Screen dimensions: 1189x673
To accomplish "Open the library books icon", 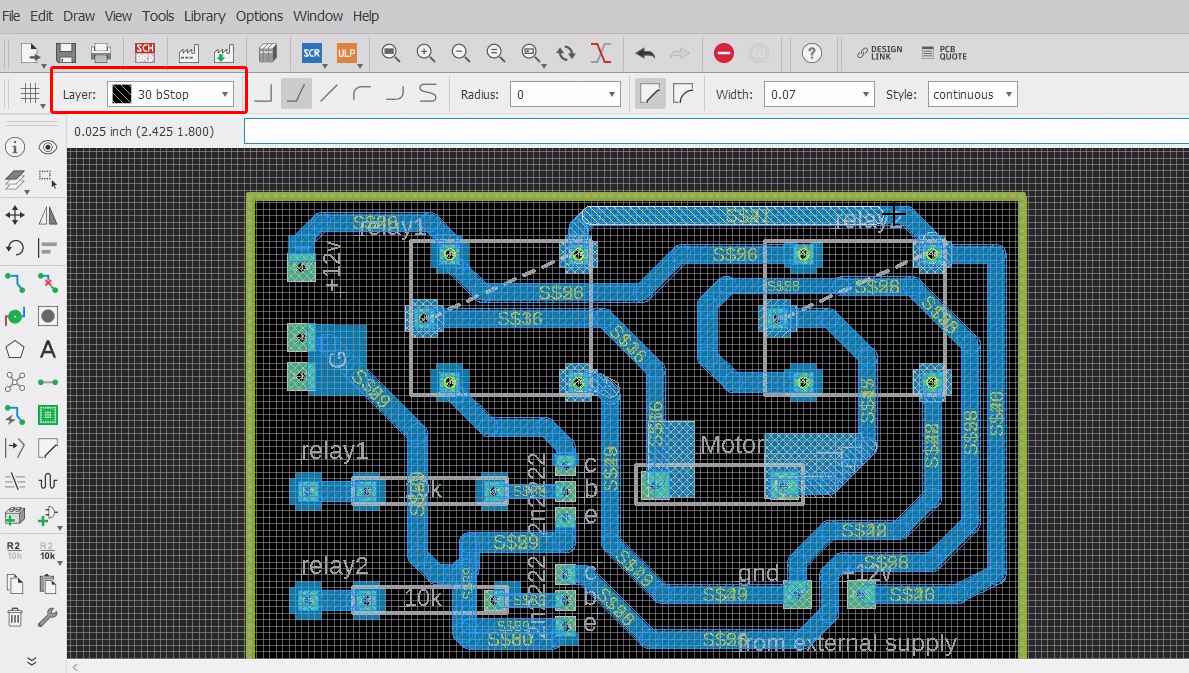I will pos(268,53).
